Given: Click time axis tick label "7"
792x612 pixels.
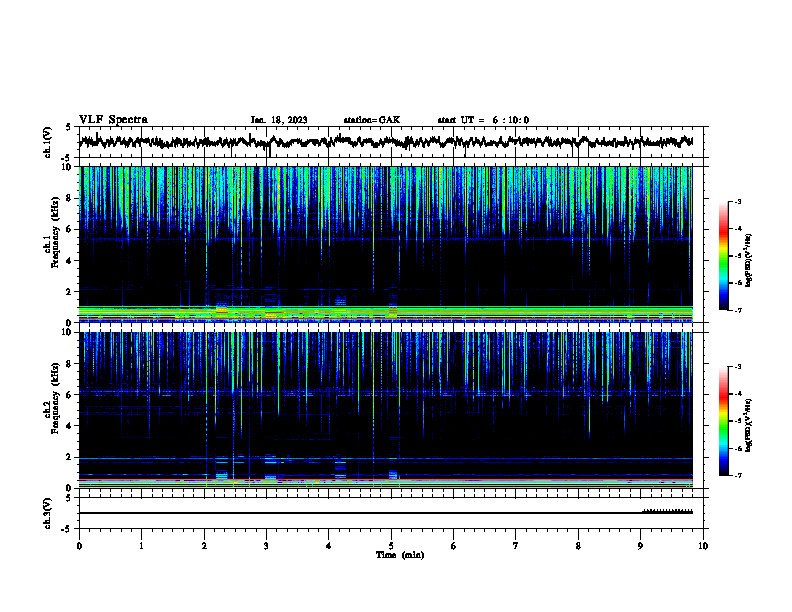Looking at the screenshot, I should [x=516, y=546].
